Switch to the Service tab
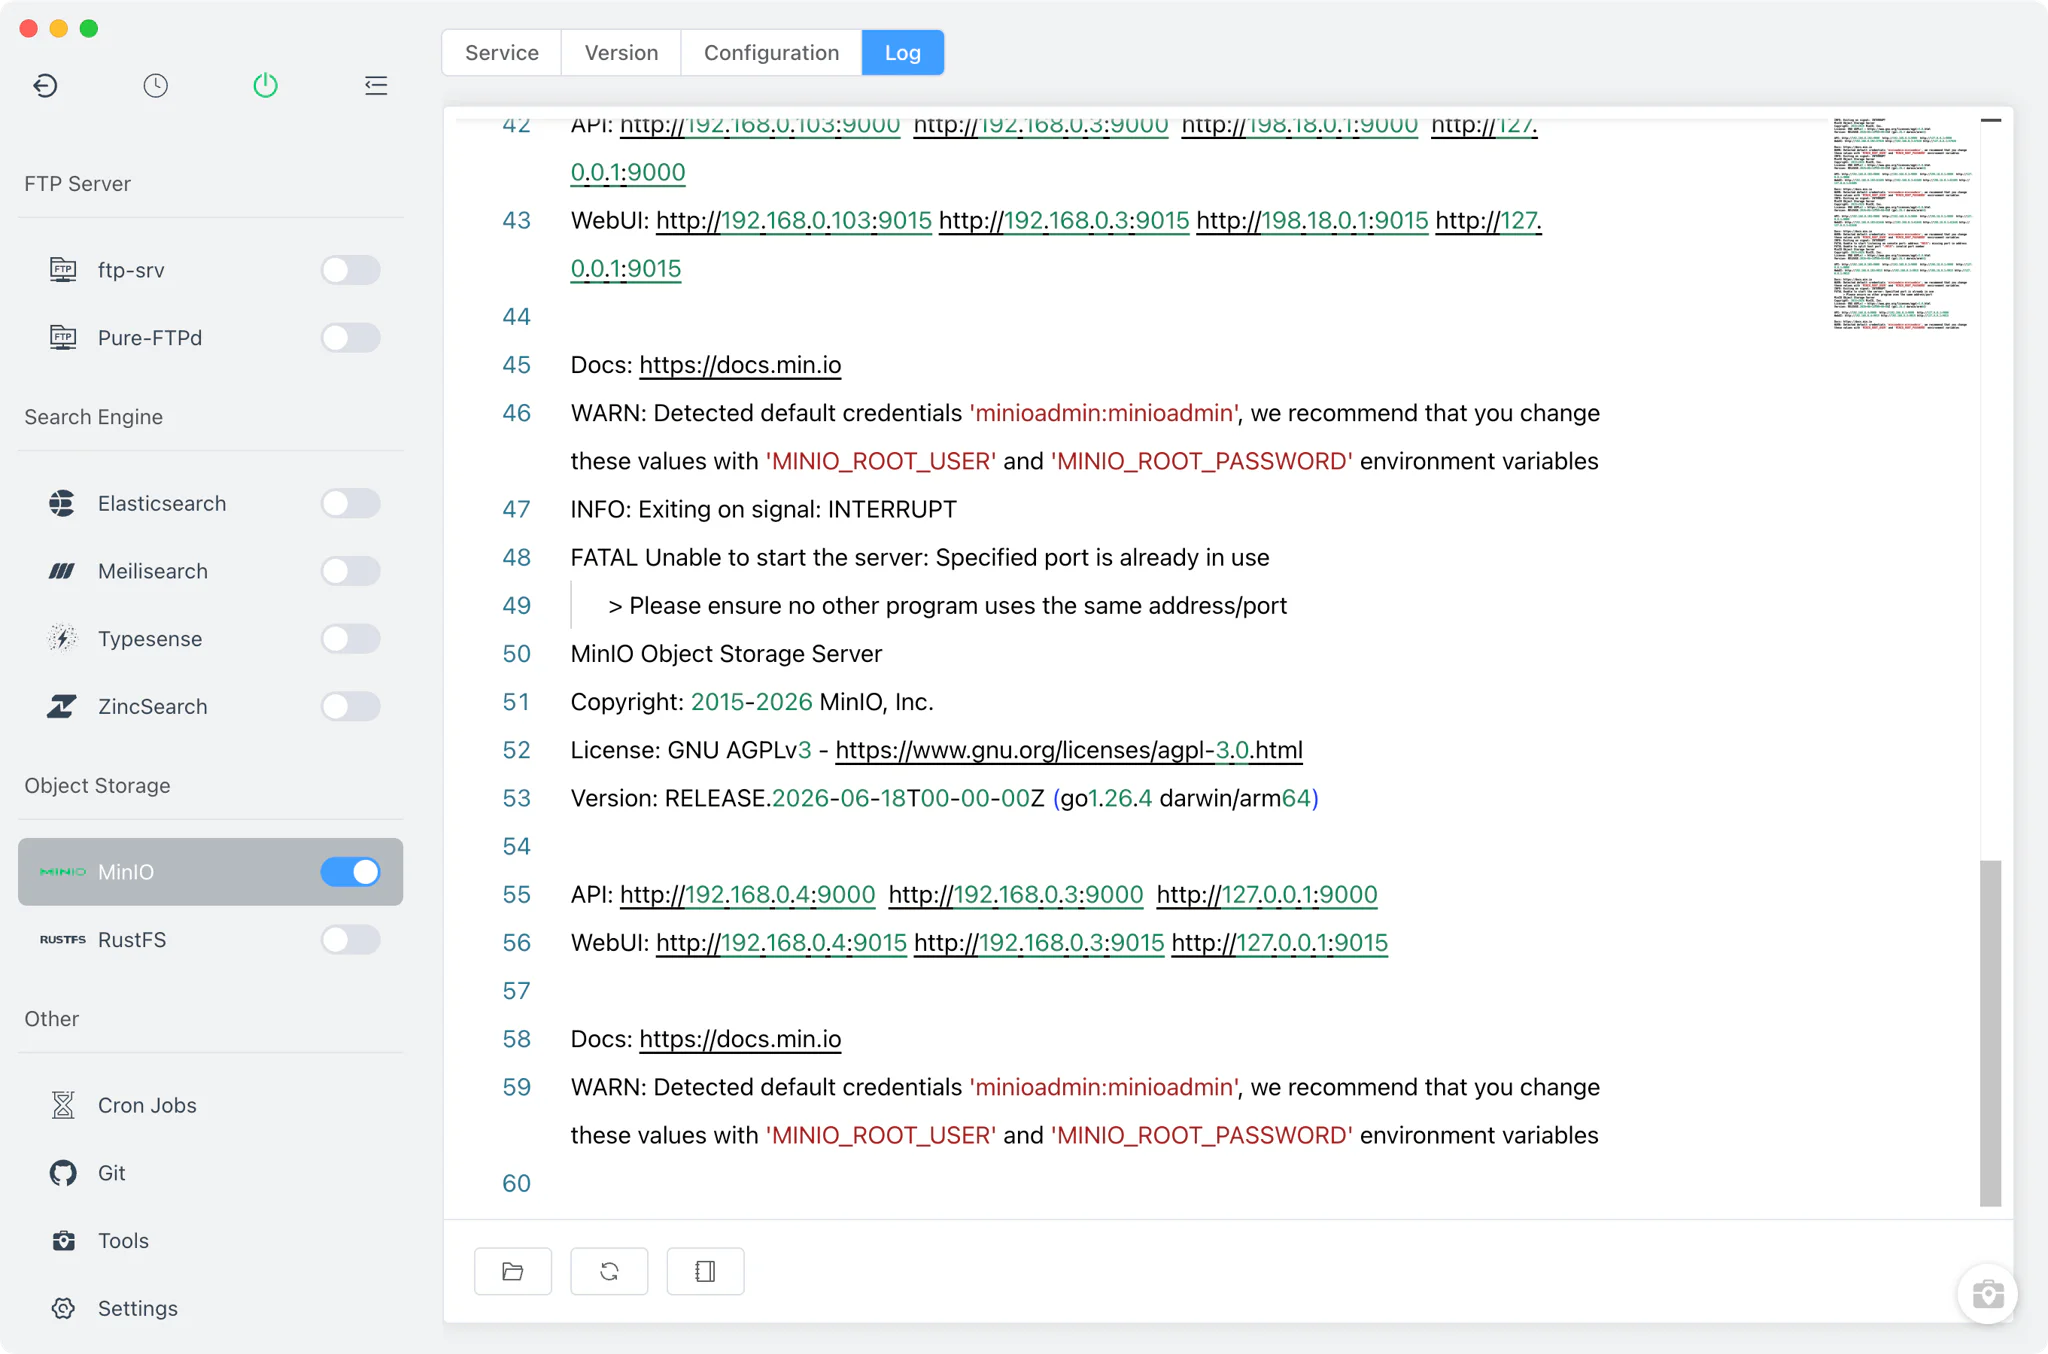The image size is (2048, 1354). tap(502, 52)
